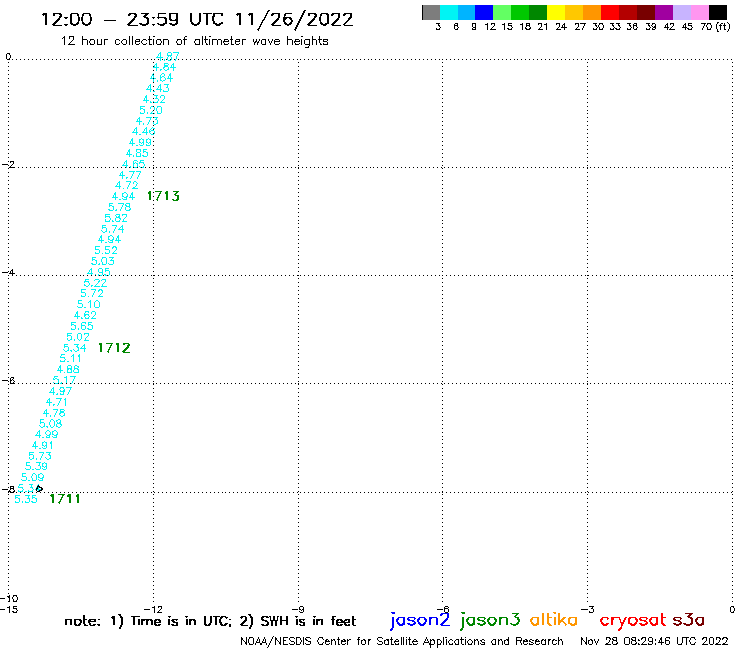Click the wave height value 5.34
Screen dimensions: 740x650
pos(75,348)
